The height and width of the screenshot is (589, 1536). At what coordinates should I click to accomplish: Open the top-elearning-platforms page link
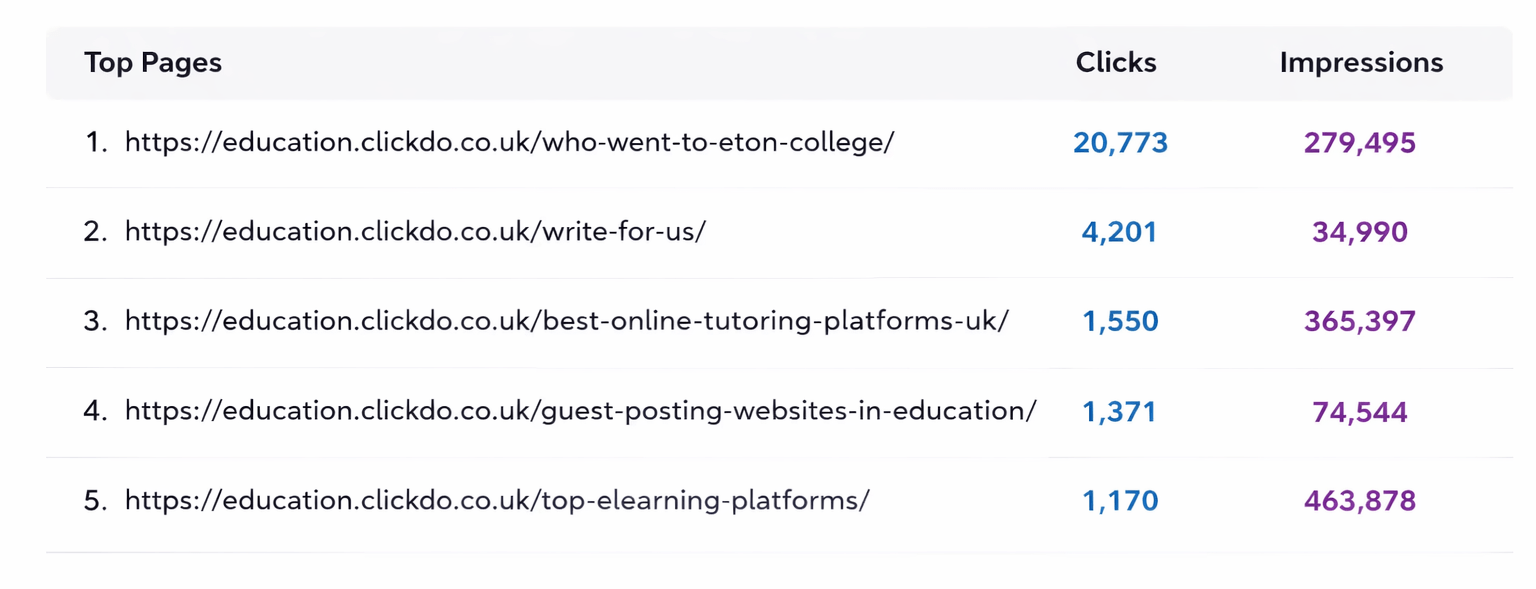coord(497,500)
